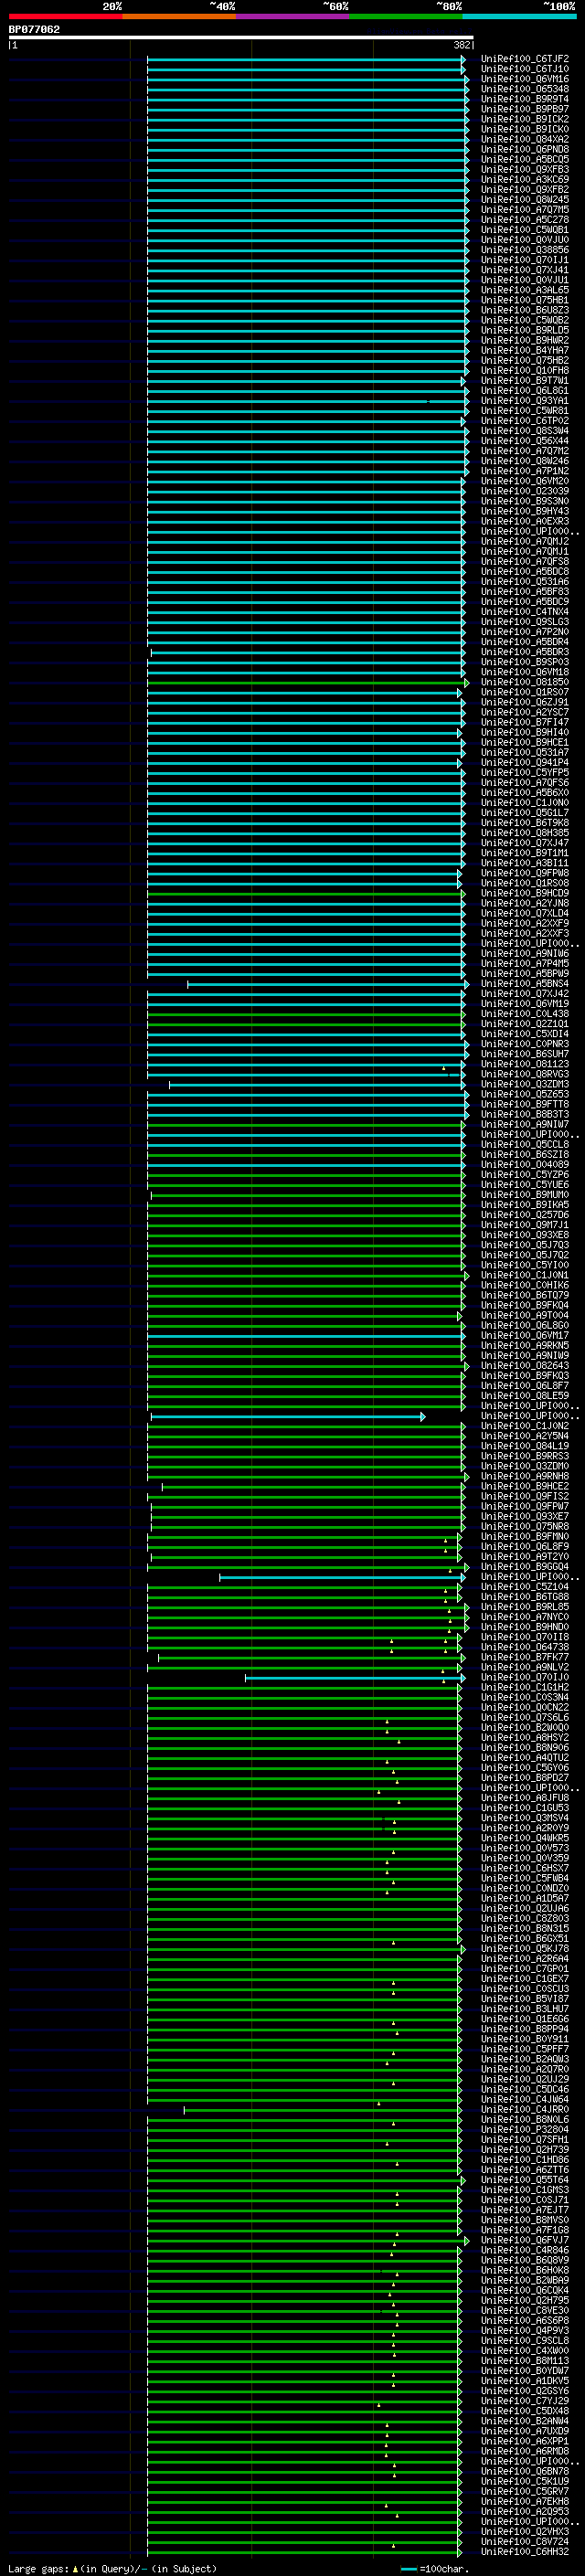The height and width of the screenshot is (2576, 585).
Task: Click the white query sequence ruler bar
Action: tap(241, 37)
